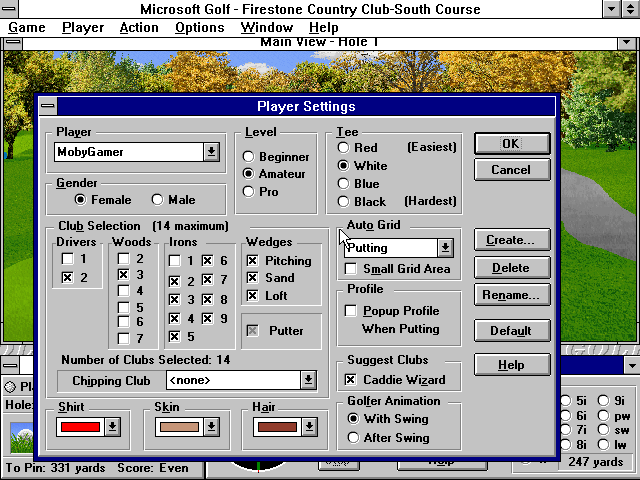
Task: Expand the Chipping Club dropdown
Action: tap(308, 380)
